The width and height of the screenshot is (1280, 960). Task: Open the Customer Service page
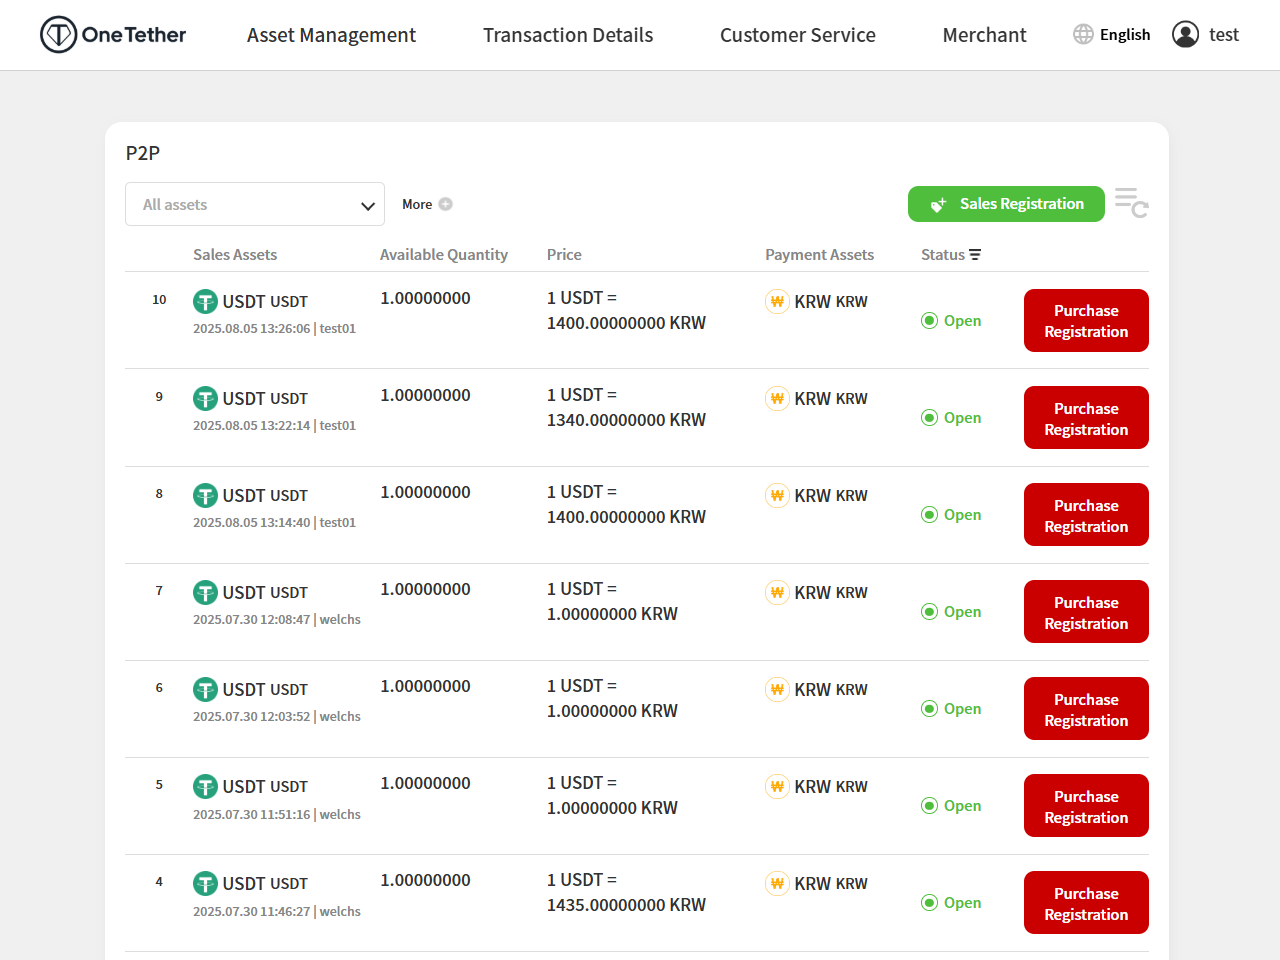click(x=797, y=35)
